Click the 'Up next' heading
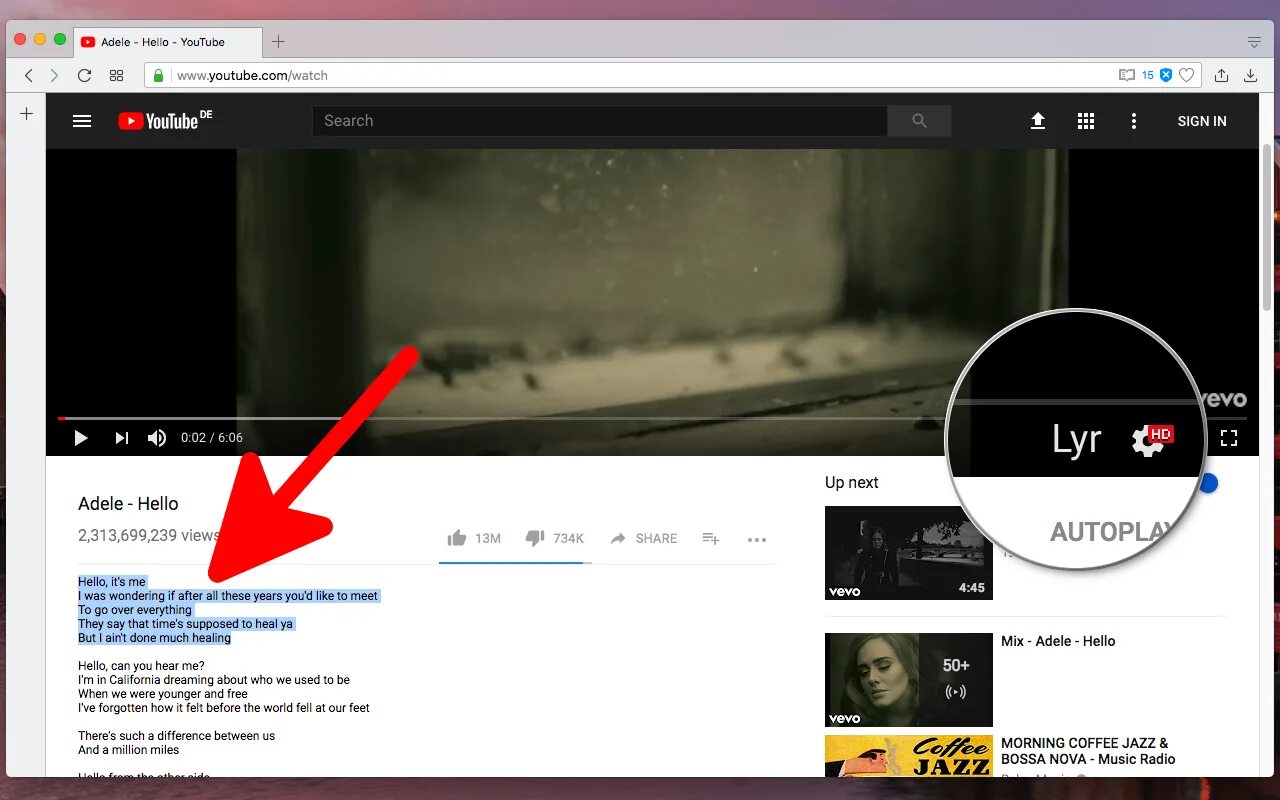The width and height of the screenshot is (1280, 800). tap(852, 483)
